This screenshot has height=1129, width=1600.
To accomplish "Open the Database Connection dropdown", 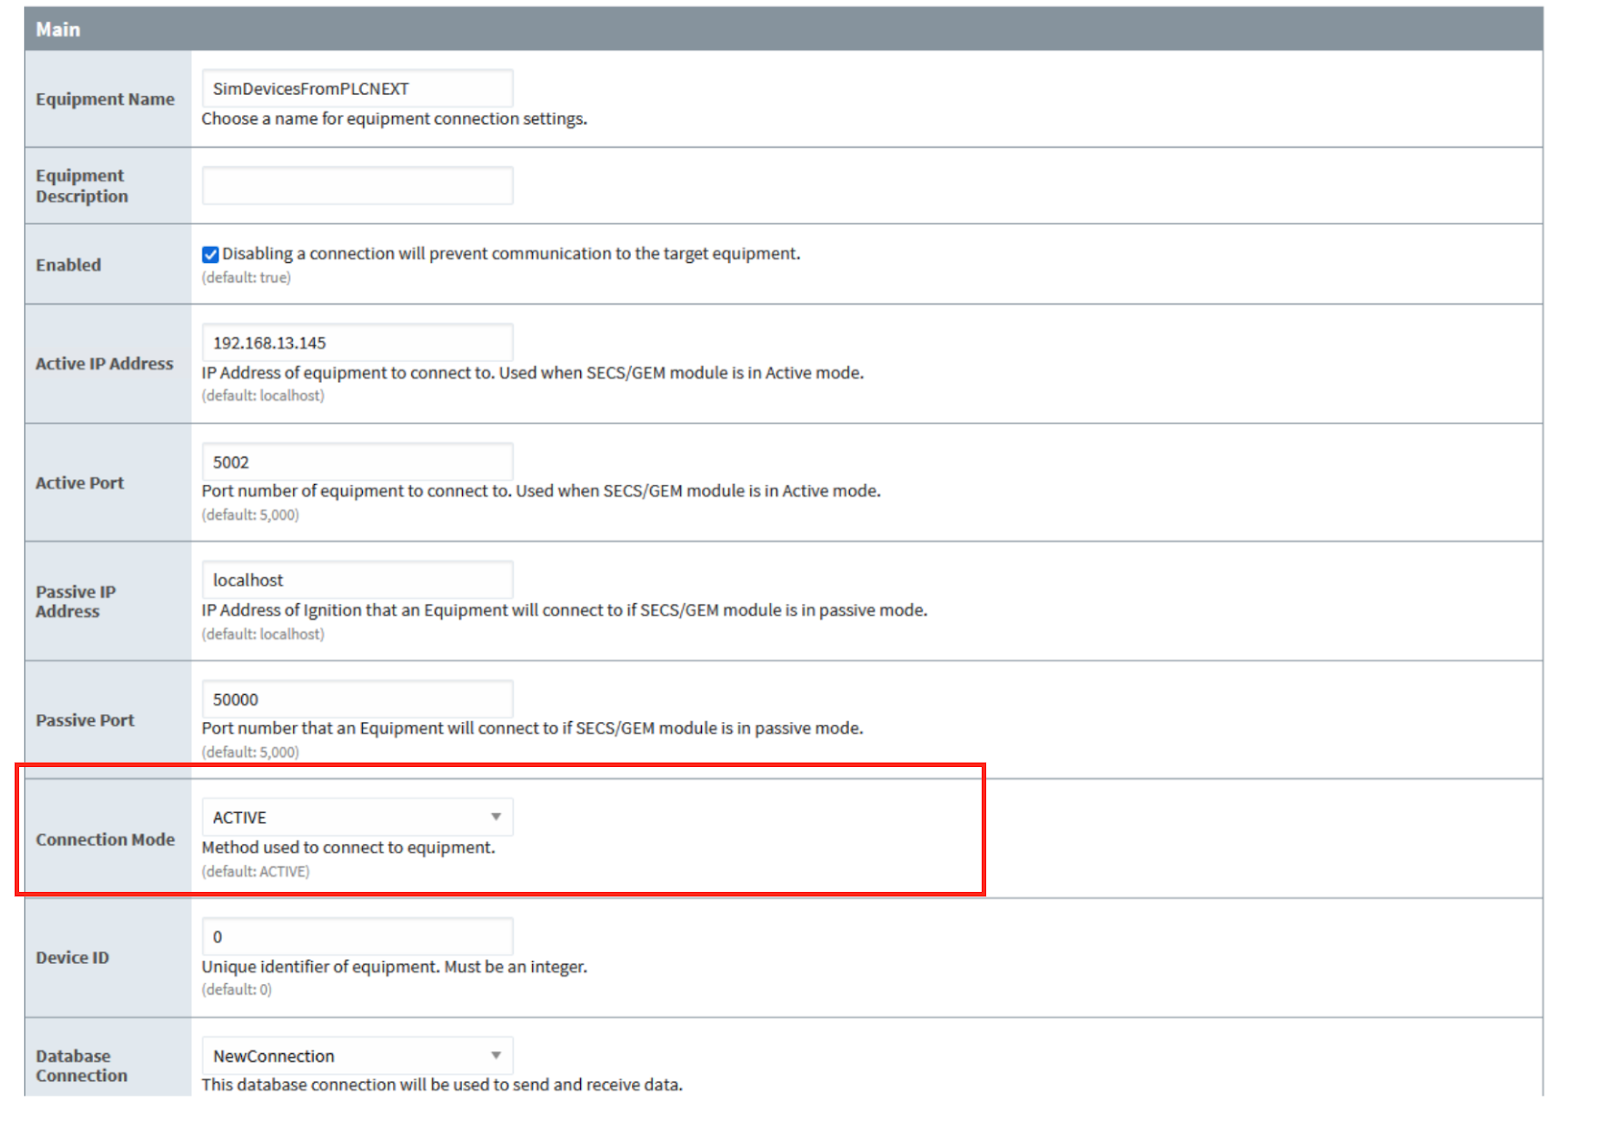I will click(x=357, y=1056).
